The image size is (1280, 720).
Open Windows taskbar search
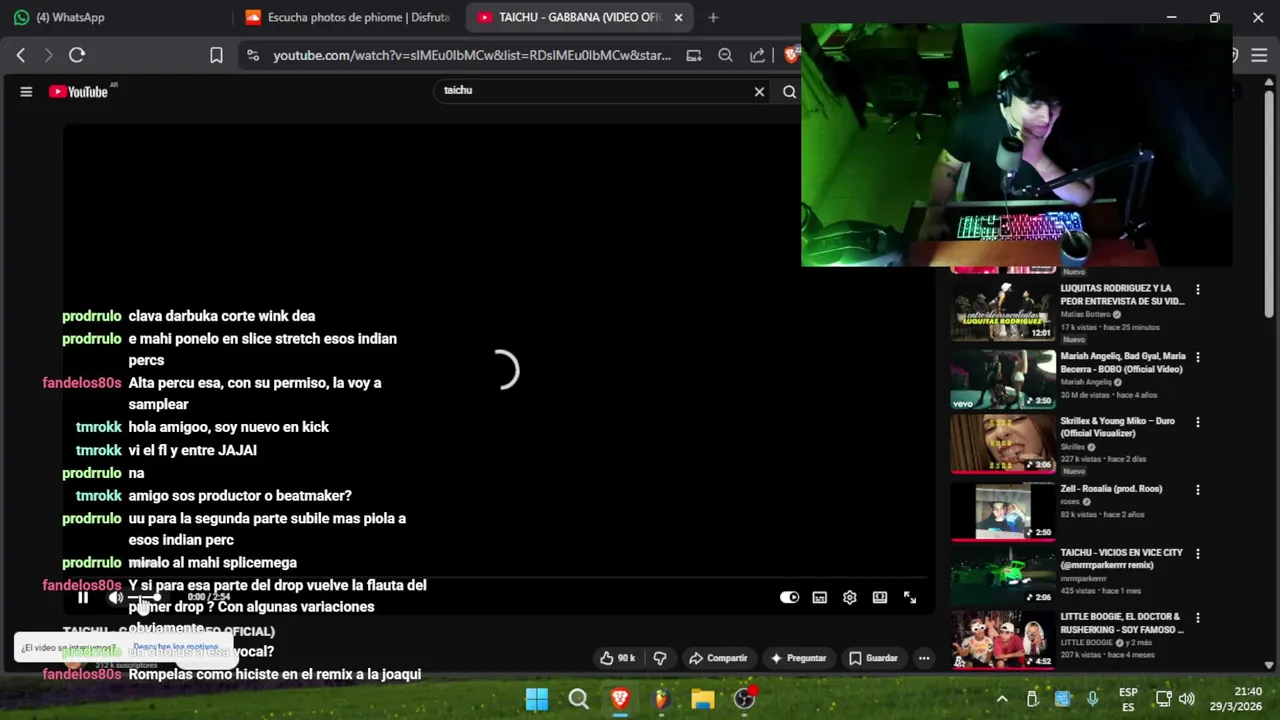pyautogui.click(x=578, y=699)
